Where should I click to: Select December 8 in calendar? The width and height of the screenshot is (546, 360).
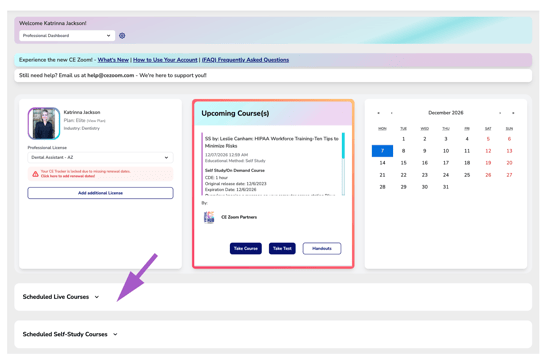[404, 151]
